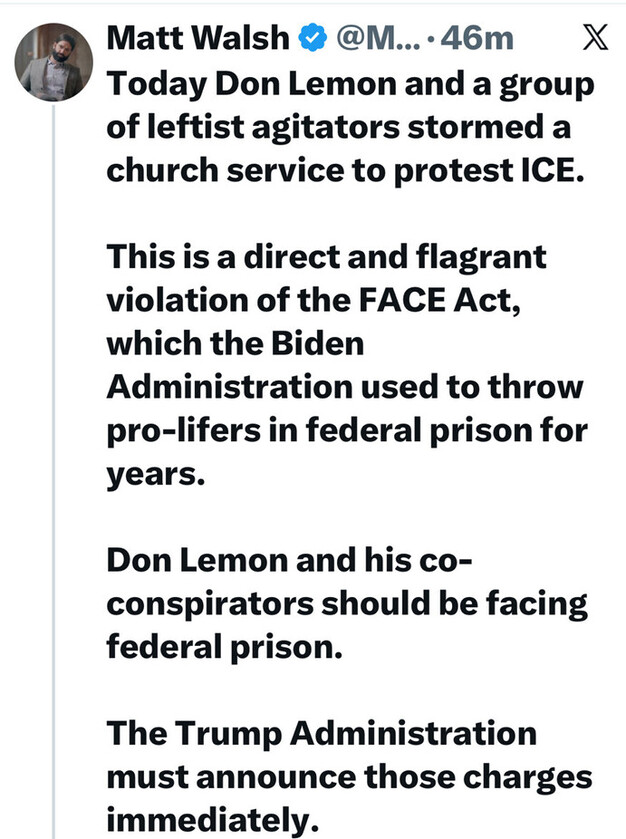Click the word "ICE" in the tweet
The width and height of the screenshot is (626, 839).
[558, 171]
